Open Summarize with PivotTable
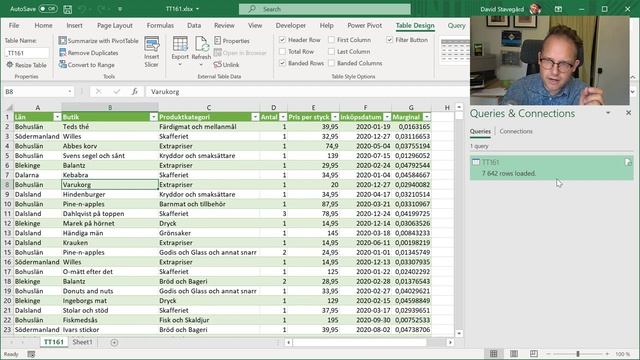640x360 pixels. pos(99,40)
